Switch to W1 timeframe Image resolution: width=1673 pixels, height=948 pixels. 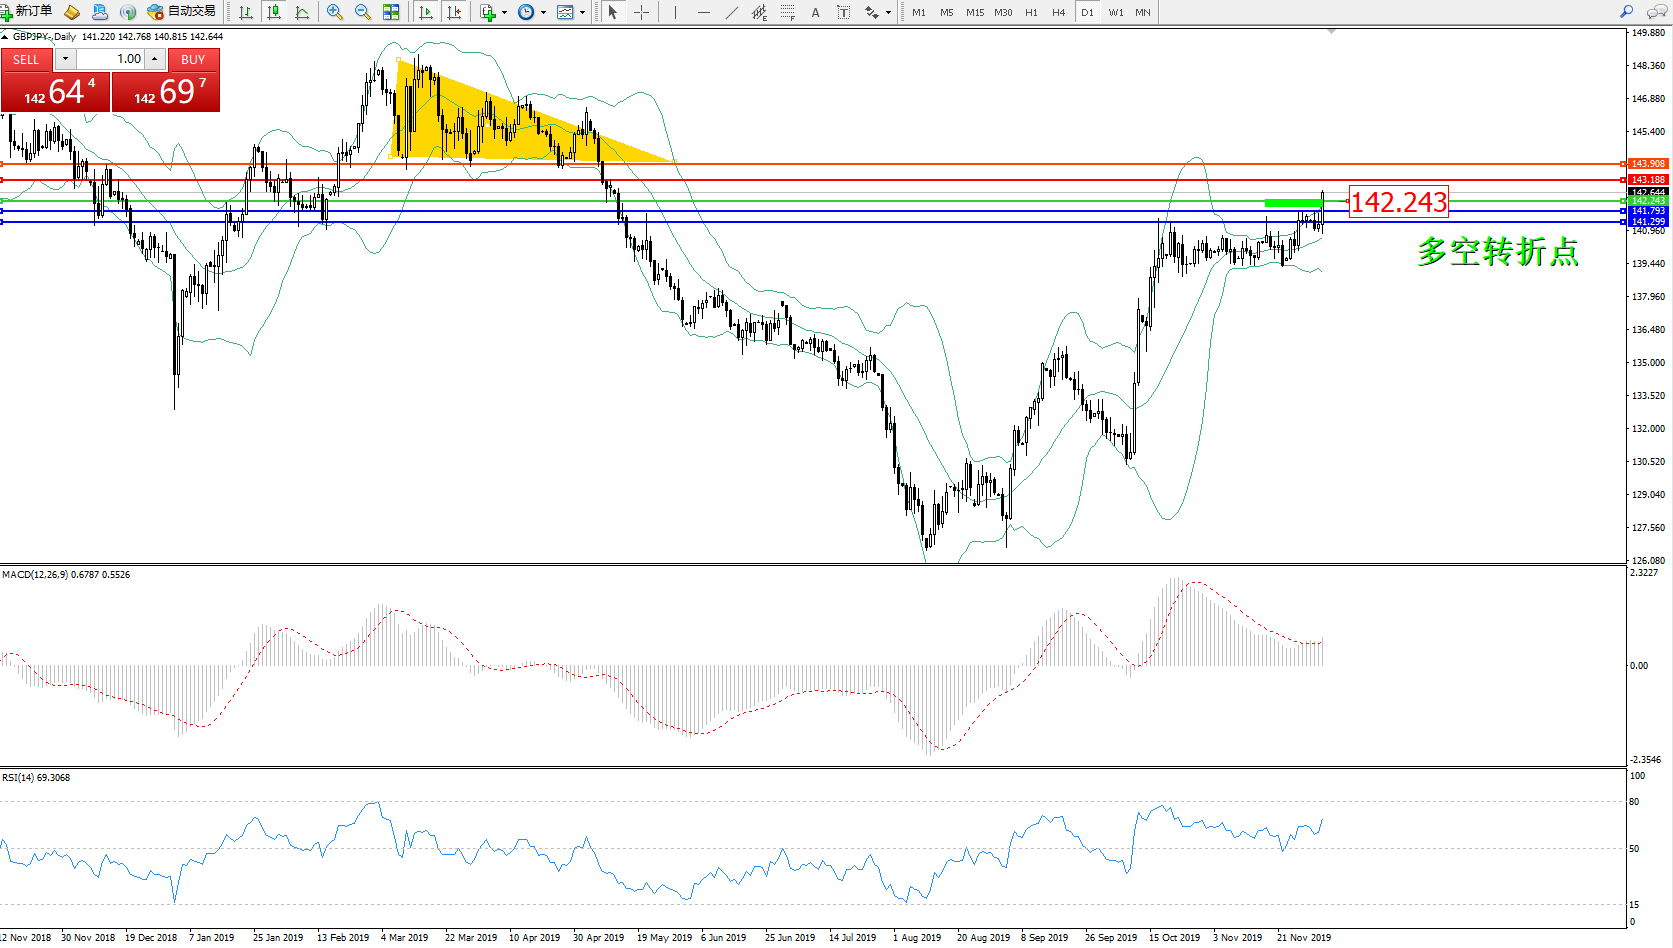(1115, 12)
